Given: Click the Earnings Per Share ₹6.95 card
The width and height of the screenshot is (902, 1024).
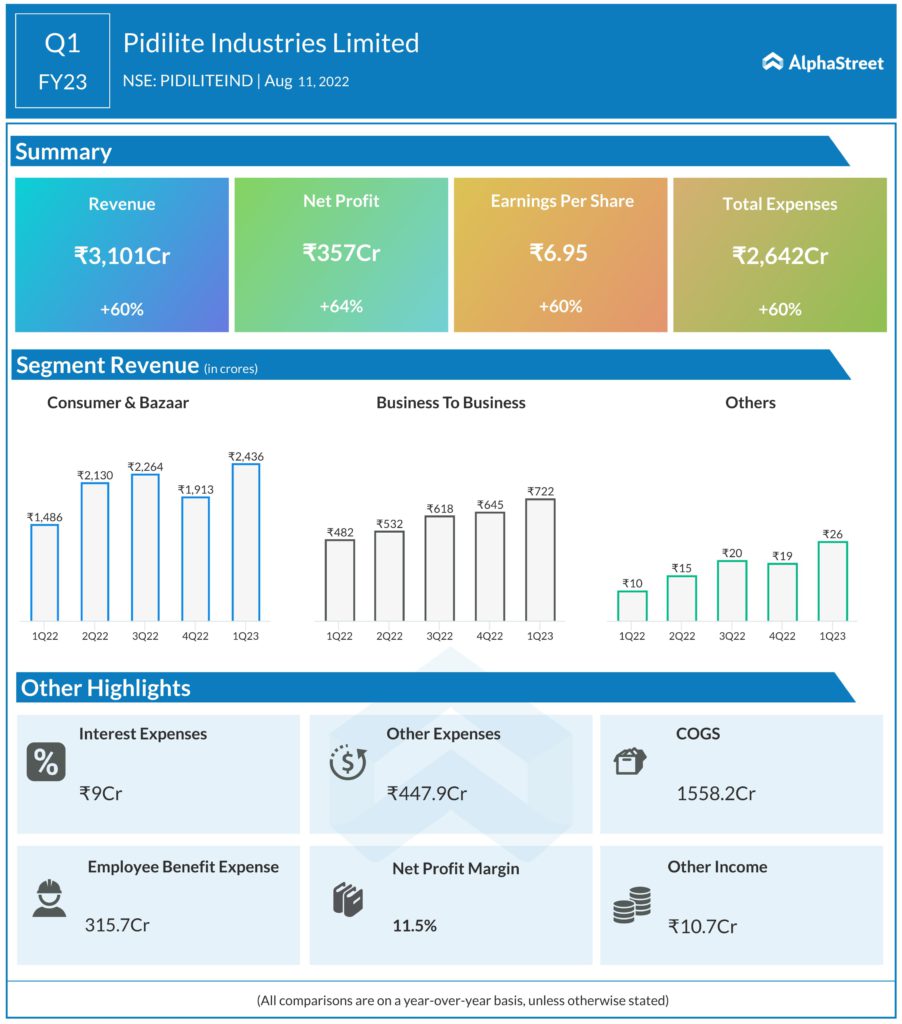Looking at the screenshot, I should click(560, 255).
